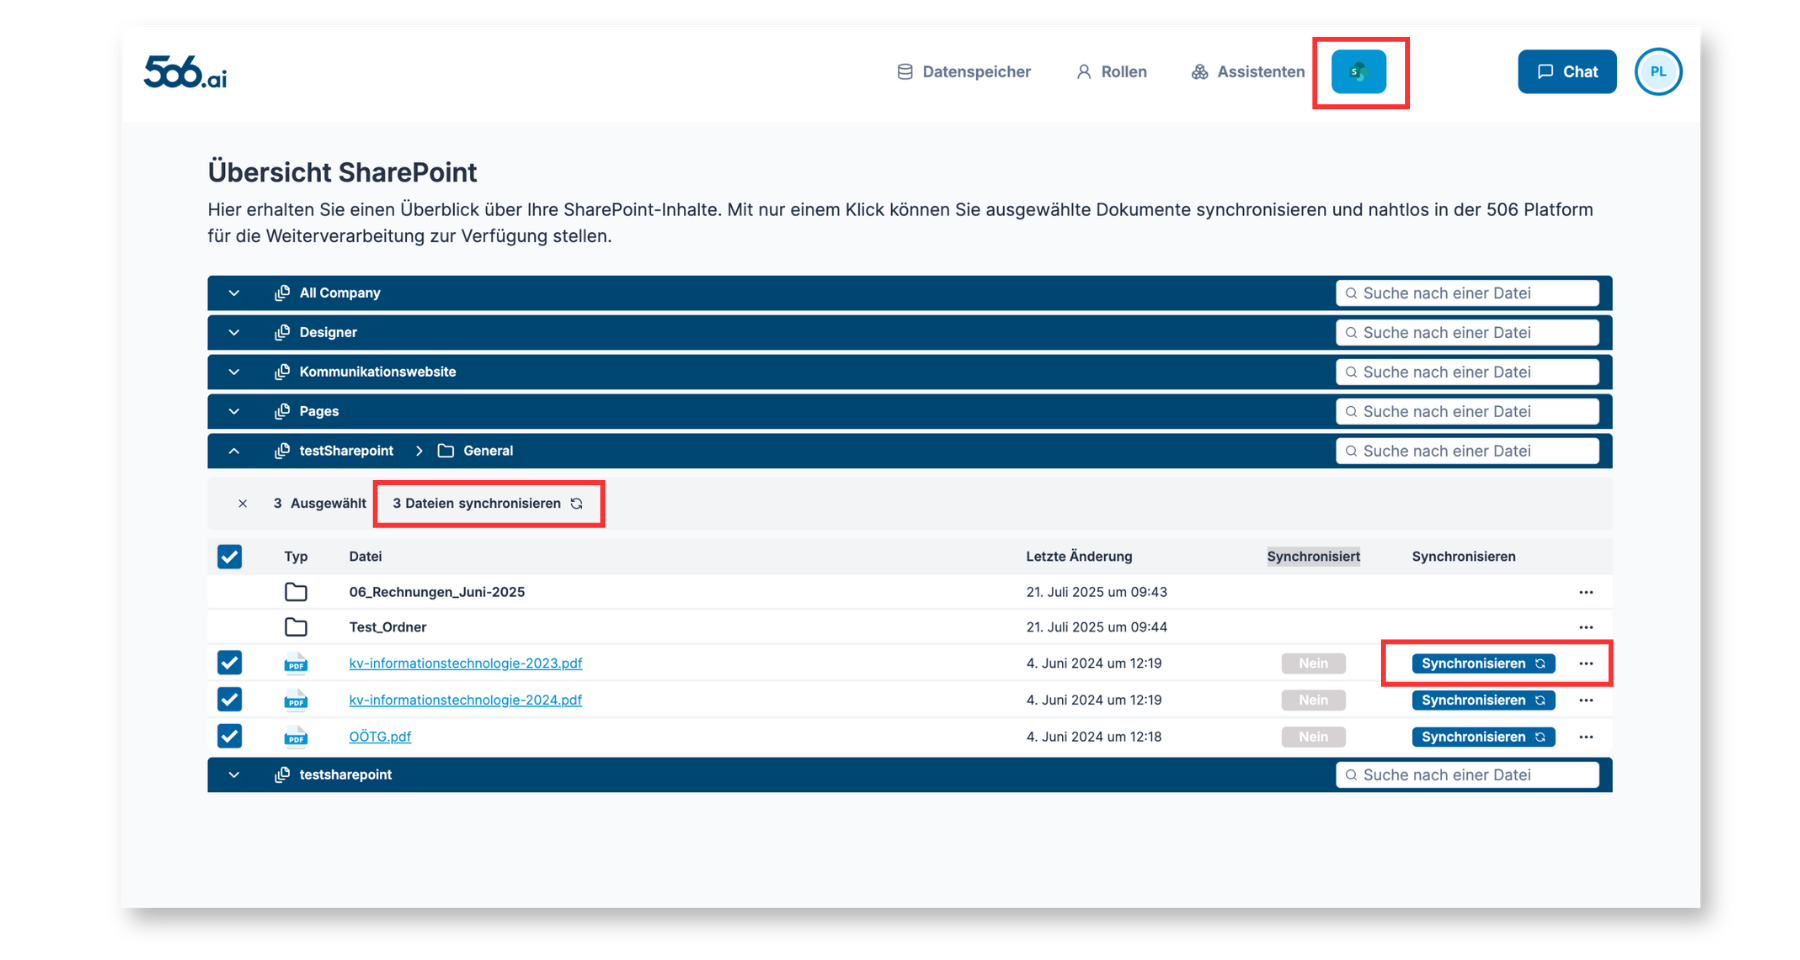The height and width of the screenshot is (960, 1800).
Task: Click 3 Dateien synchronisieren
Action: [488, 503]
